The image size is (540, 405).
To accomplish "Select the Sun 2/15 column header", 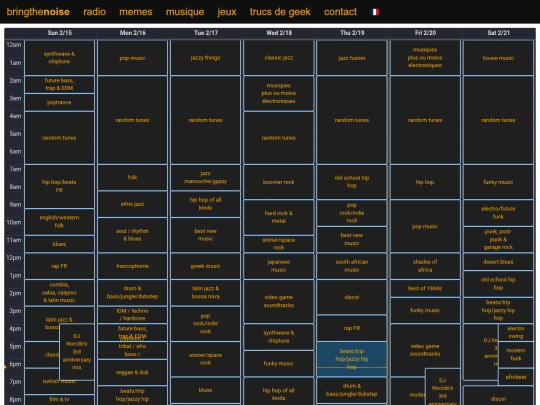I will pyautogui.click(x=60, y=33).
